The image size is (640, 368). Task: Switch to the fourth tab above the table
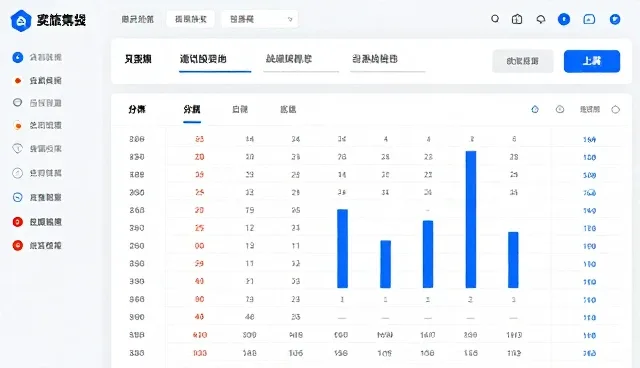(x=288, y=109)
